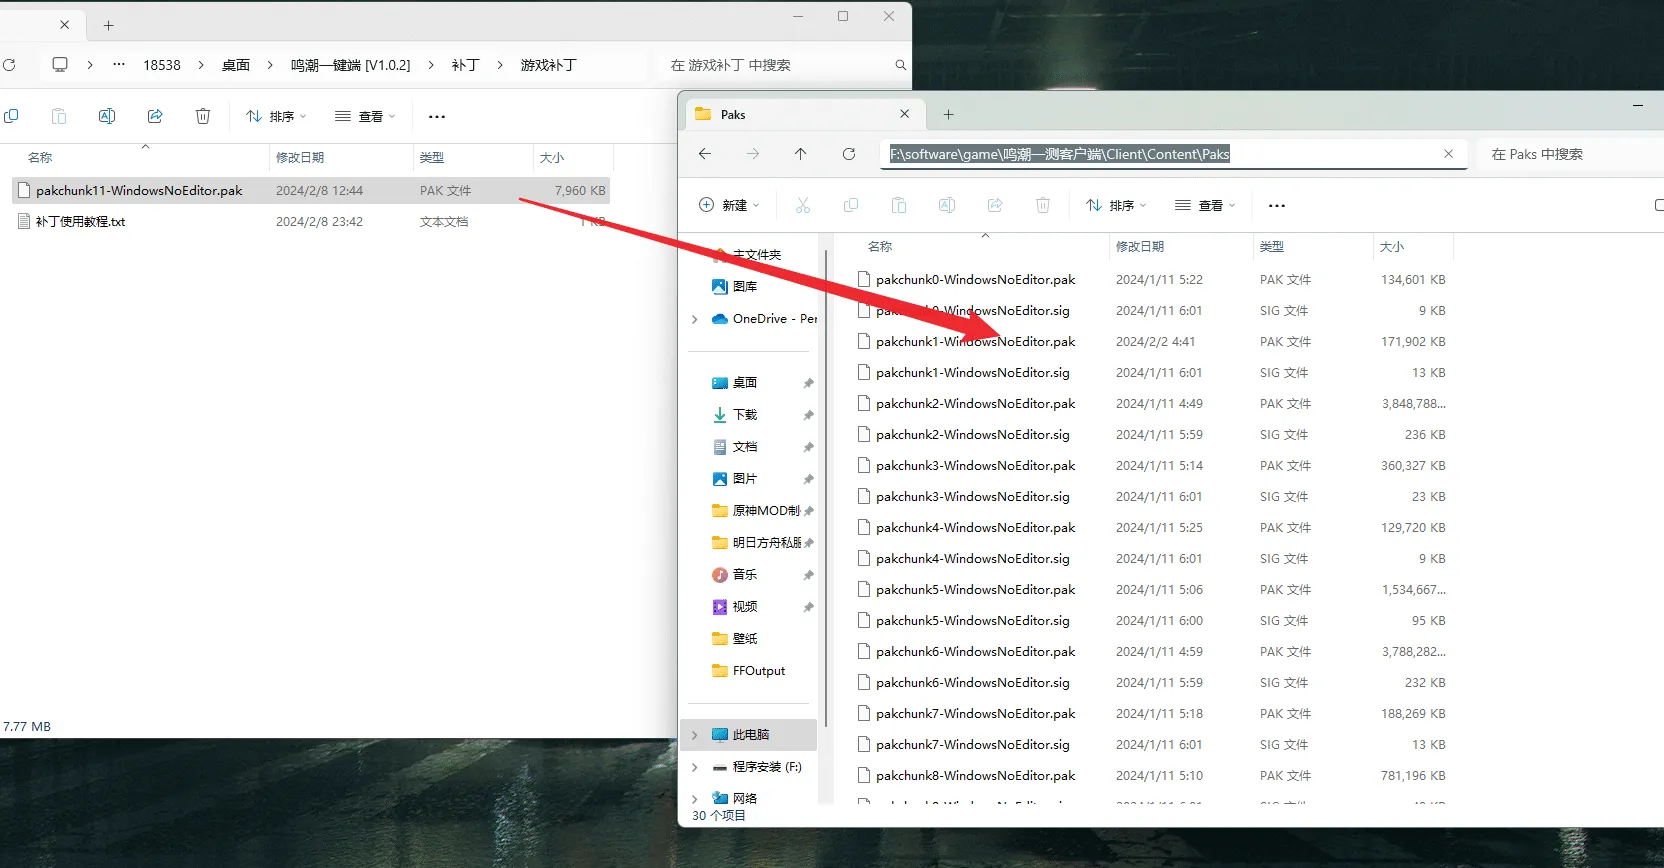Open the 新建 dropdown menu
The height and width of the screenshot is (868, 1664).
tap(729, 205)
